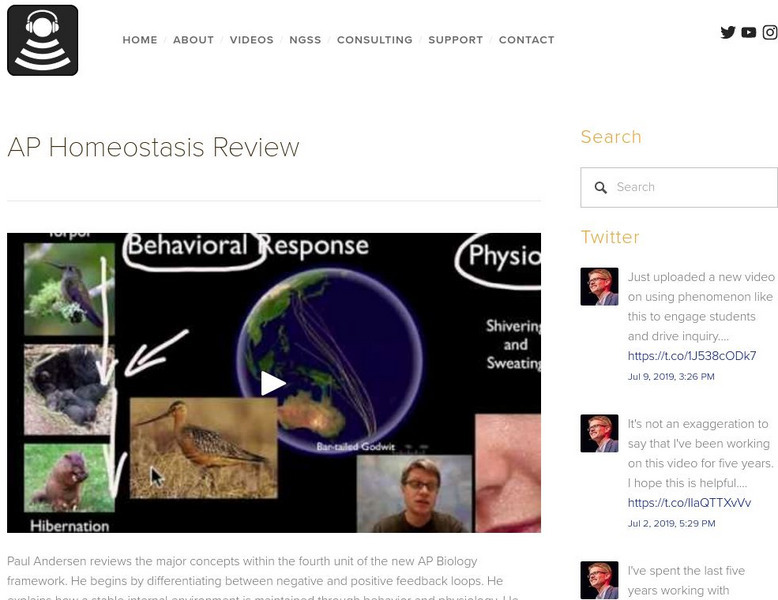
Task: Click the third tweet's profile avatar
Action: click(599, 580)
